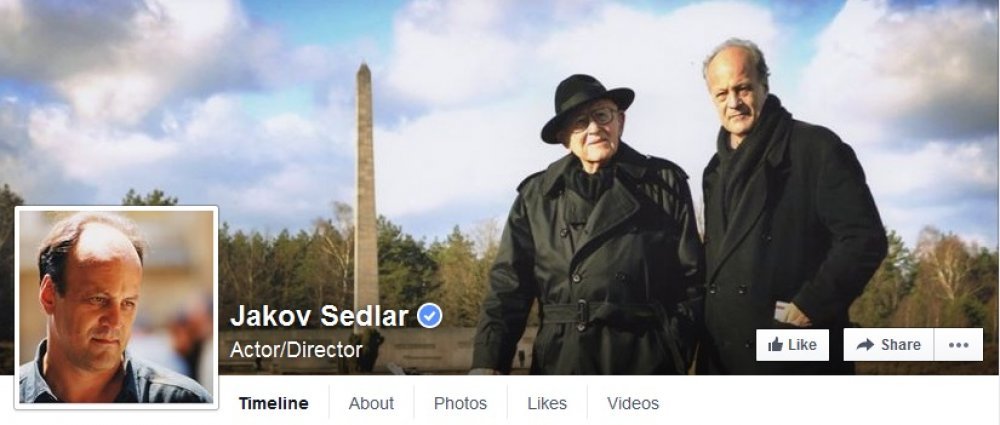
Task: Open the Videos tab
Action: click(x=633, y=403)
